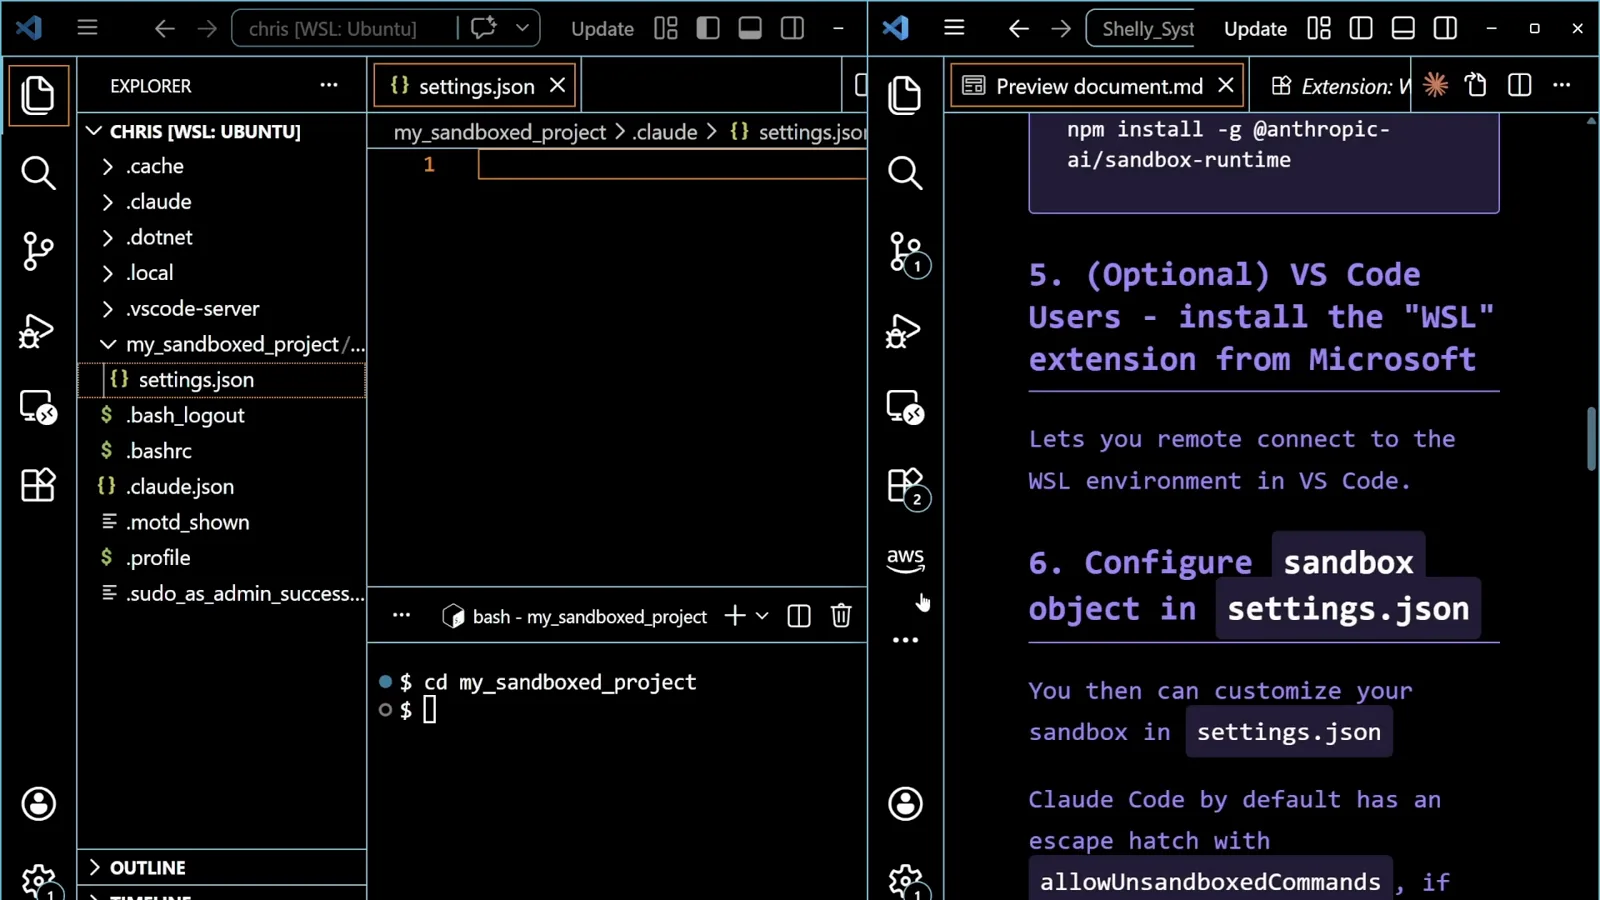Open settings.json file in Explorer tree
1600x900 pixels.
point(222,380)
